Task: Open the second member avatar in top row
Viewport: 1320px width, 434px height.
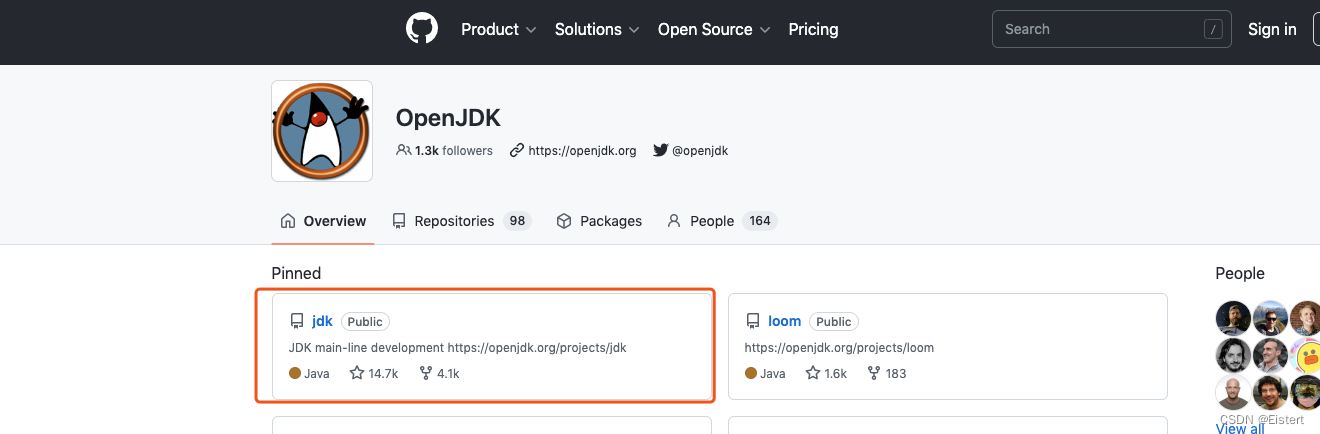Action: (x=1271, y=318)
